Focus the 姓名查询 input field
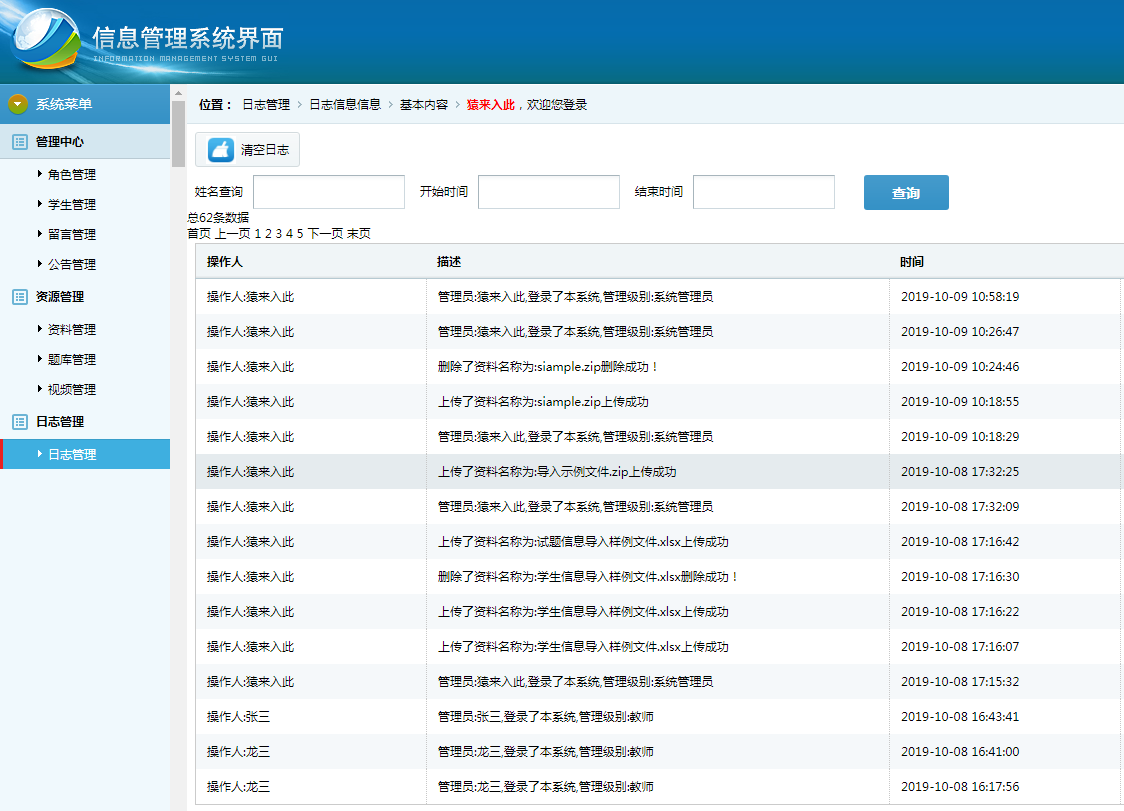1124x811 pixels. point(329,192)
